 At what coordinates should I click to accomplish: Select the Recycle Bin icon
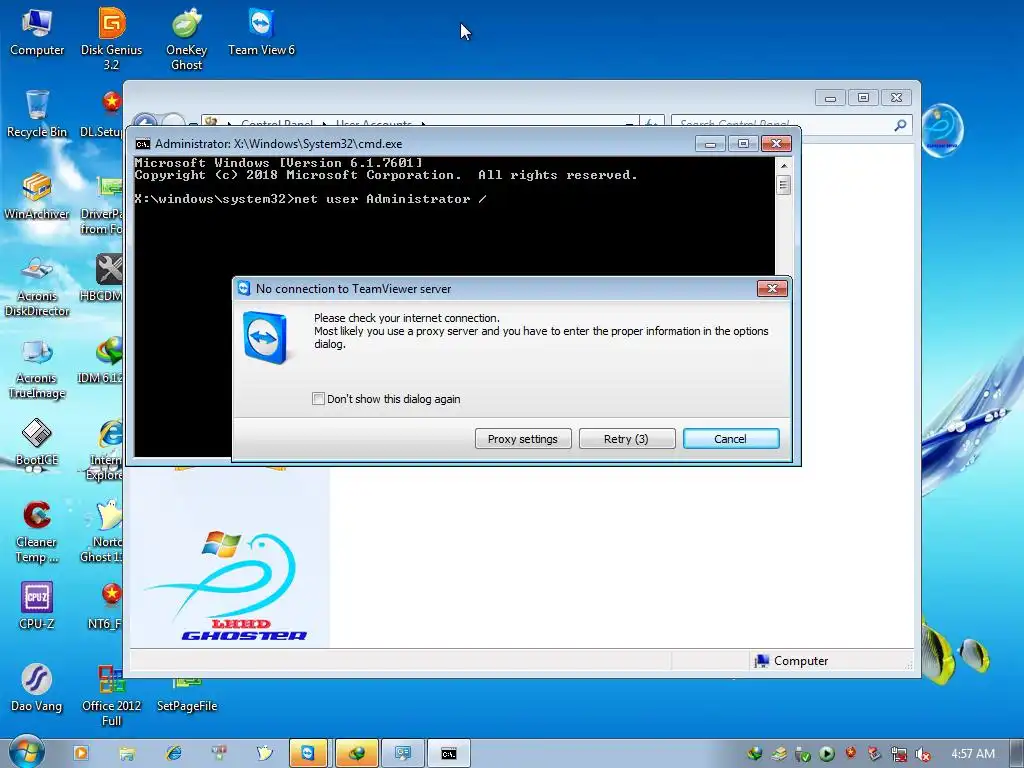[x=37, y=114]
